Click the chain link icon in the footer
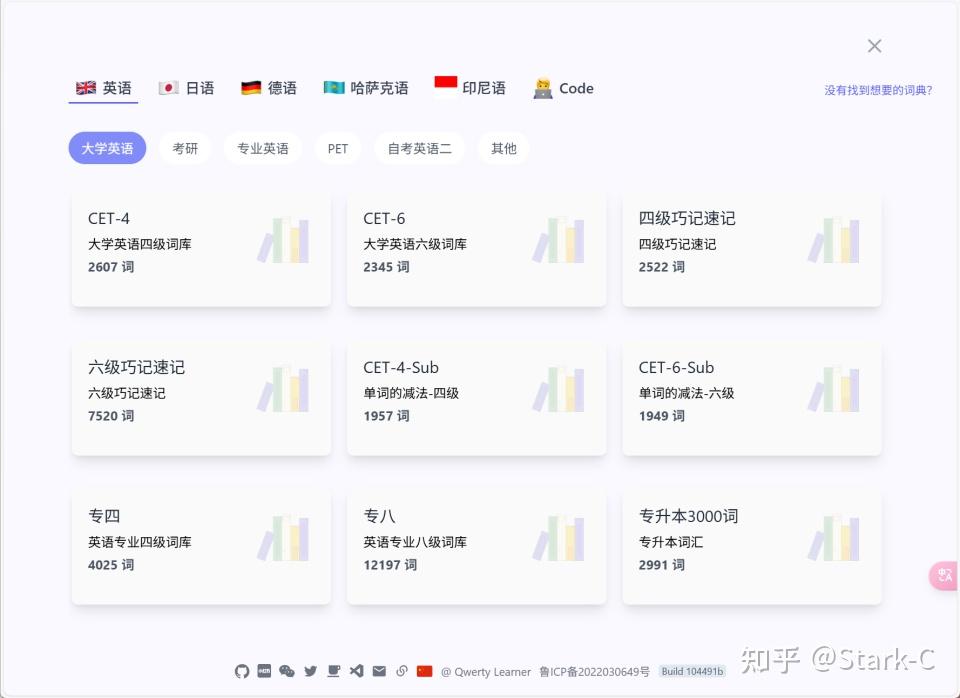This screenshot has width=960, height=698. click(x=402, y=671)
